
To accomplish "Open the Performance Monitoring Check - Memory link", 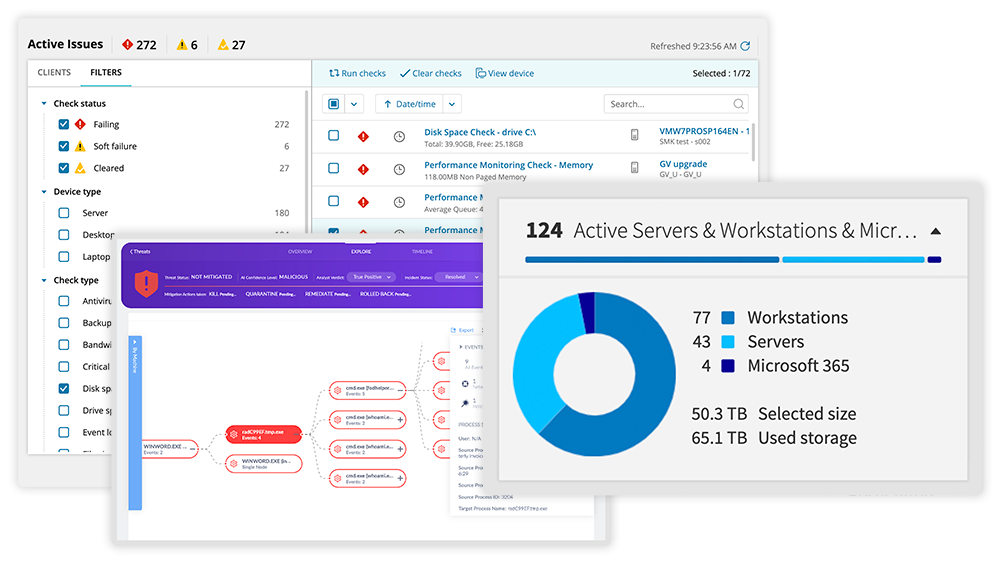I will (x=508, y=165).
